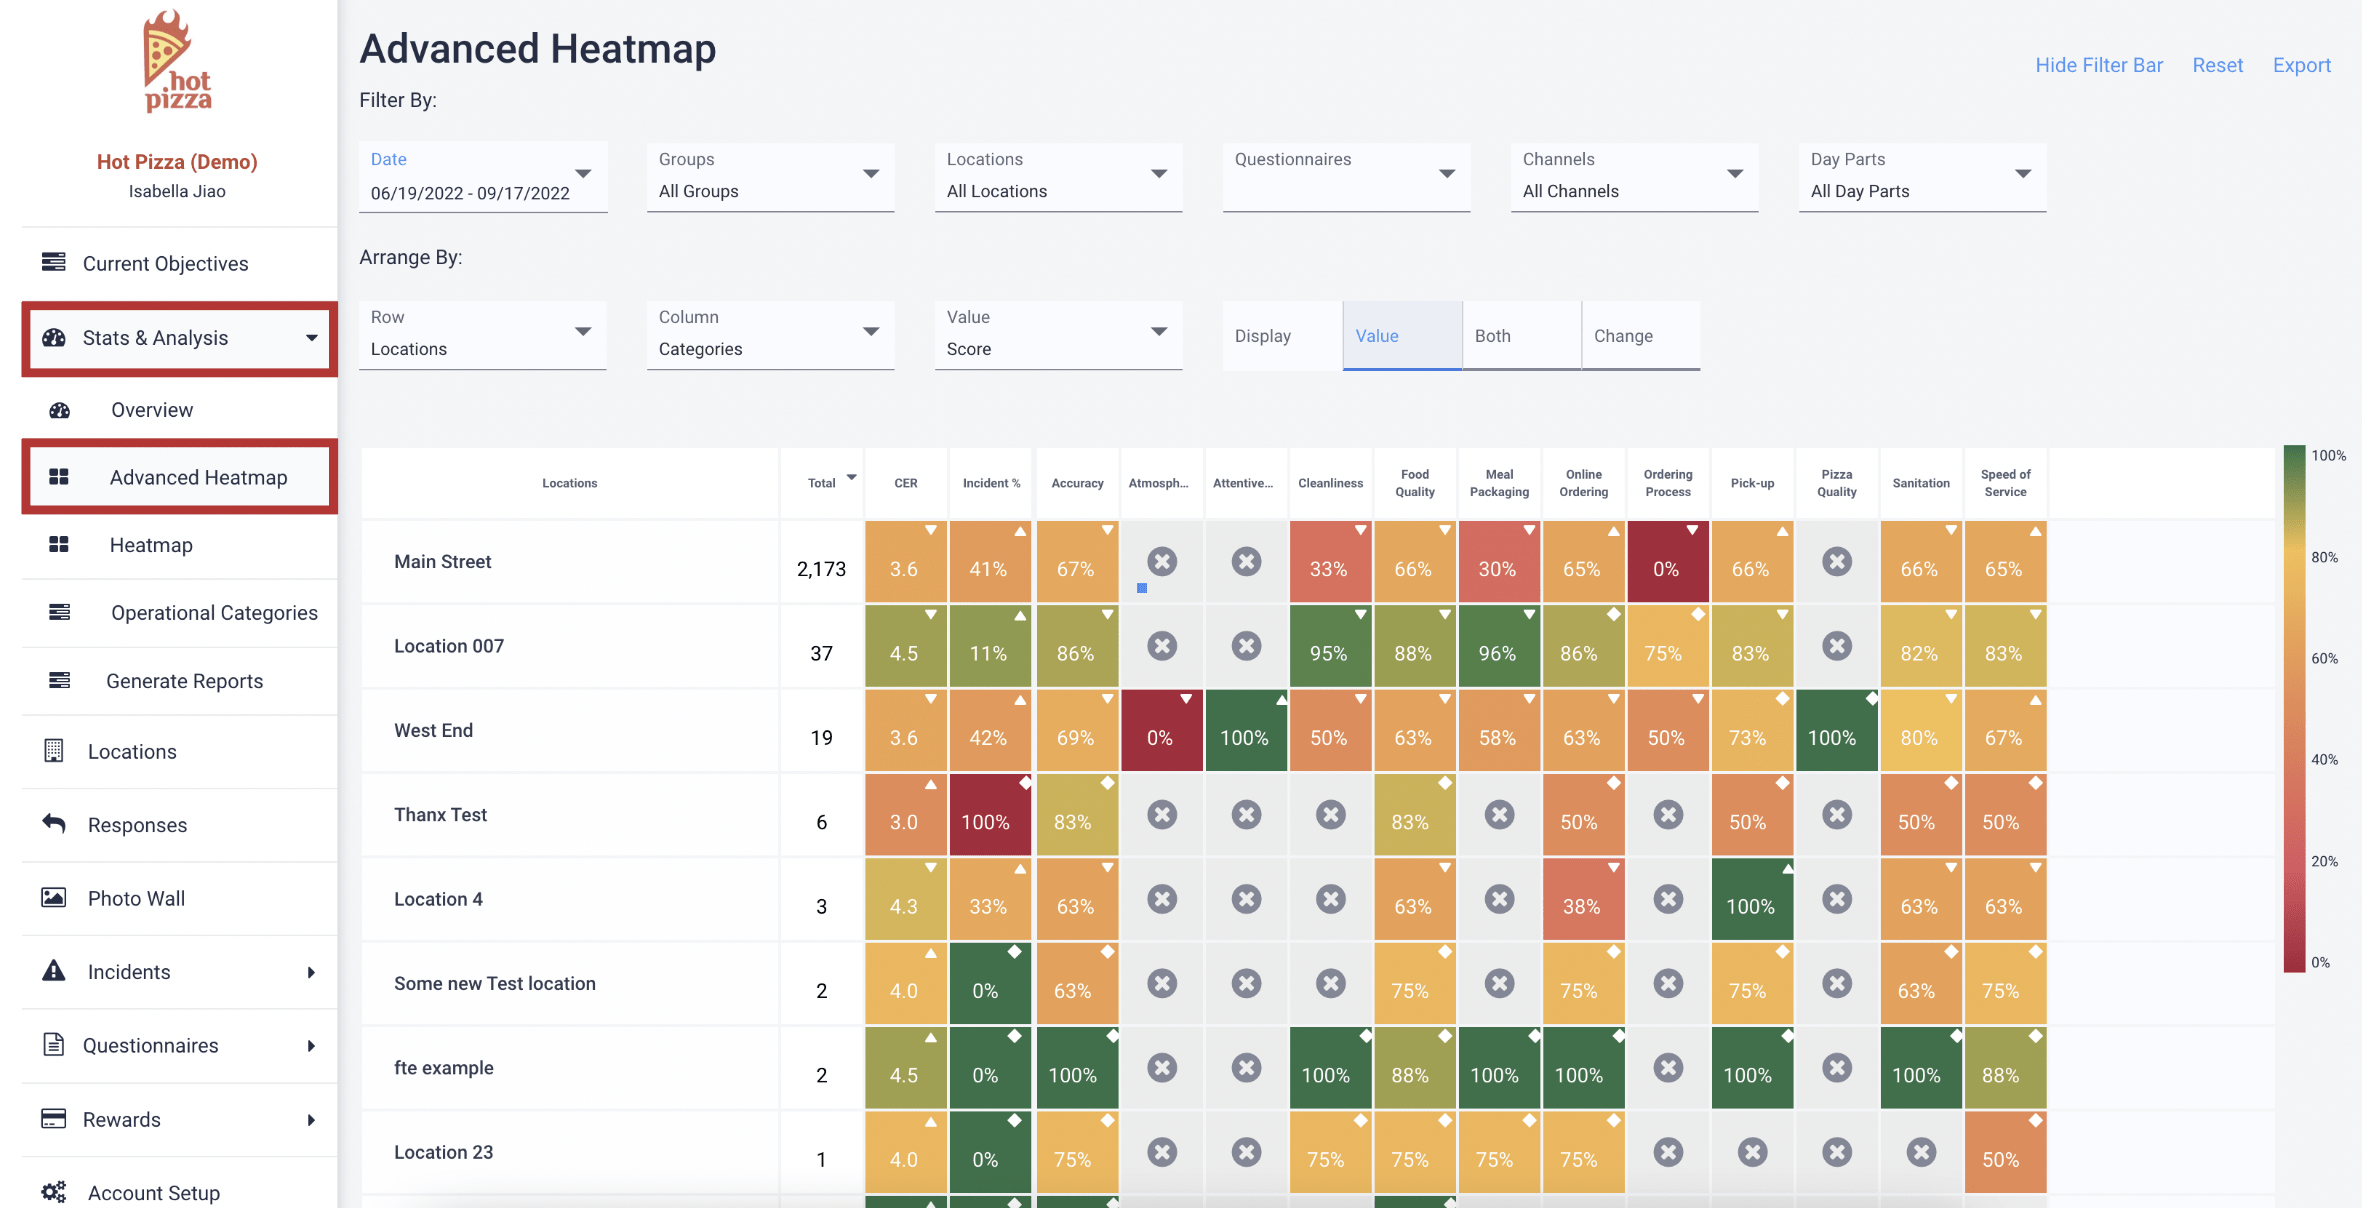This screenshot has width=2362, height=1208.
Task: Click the no-data X in fte example Ordering Process cell
Action: tap(1668, 1068)
